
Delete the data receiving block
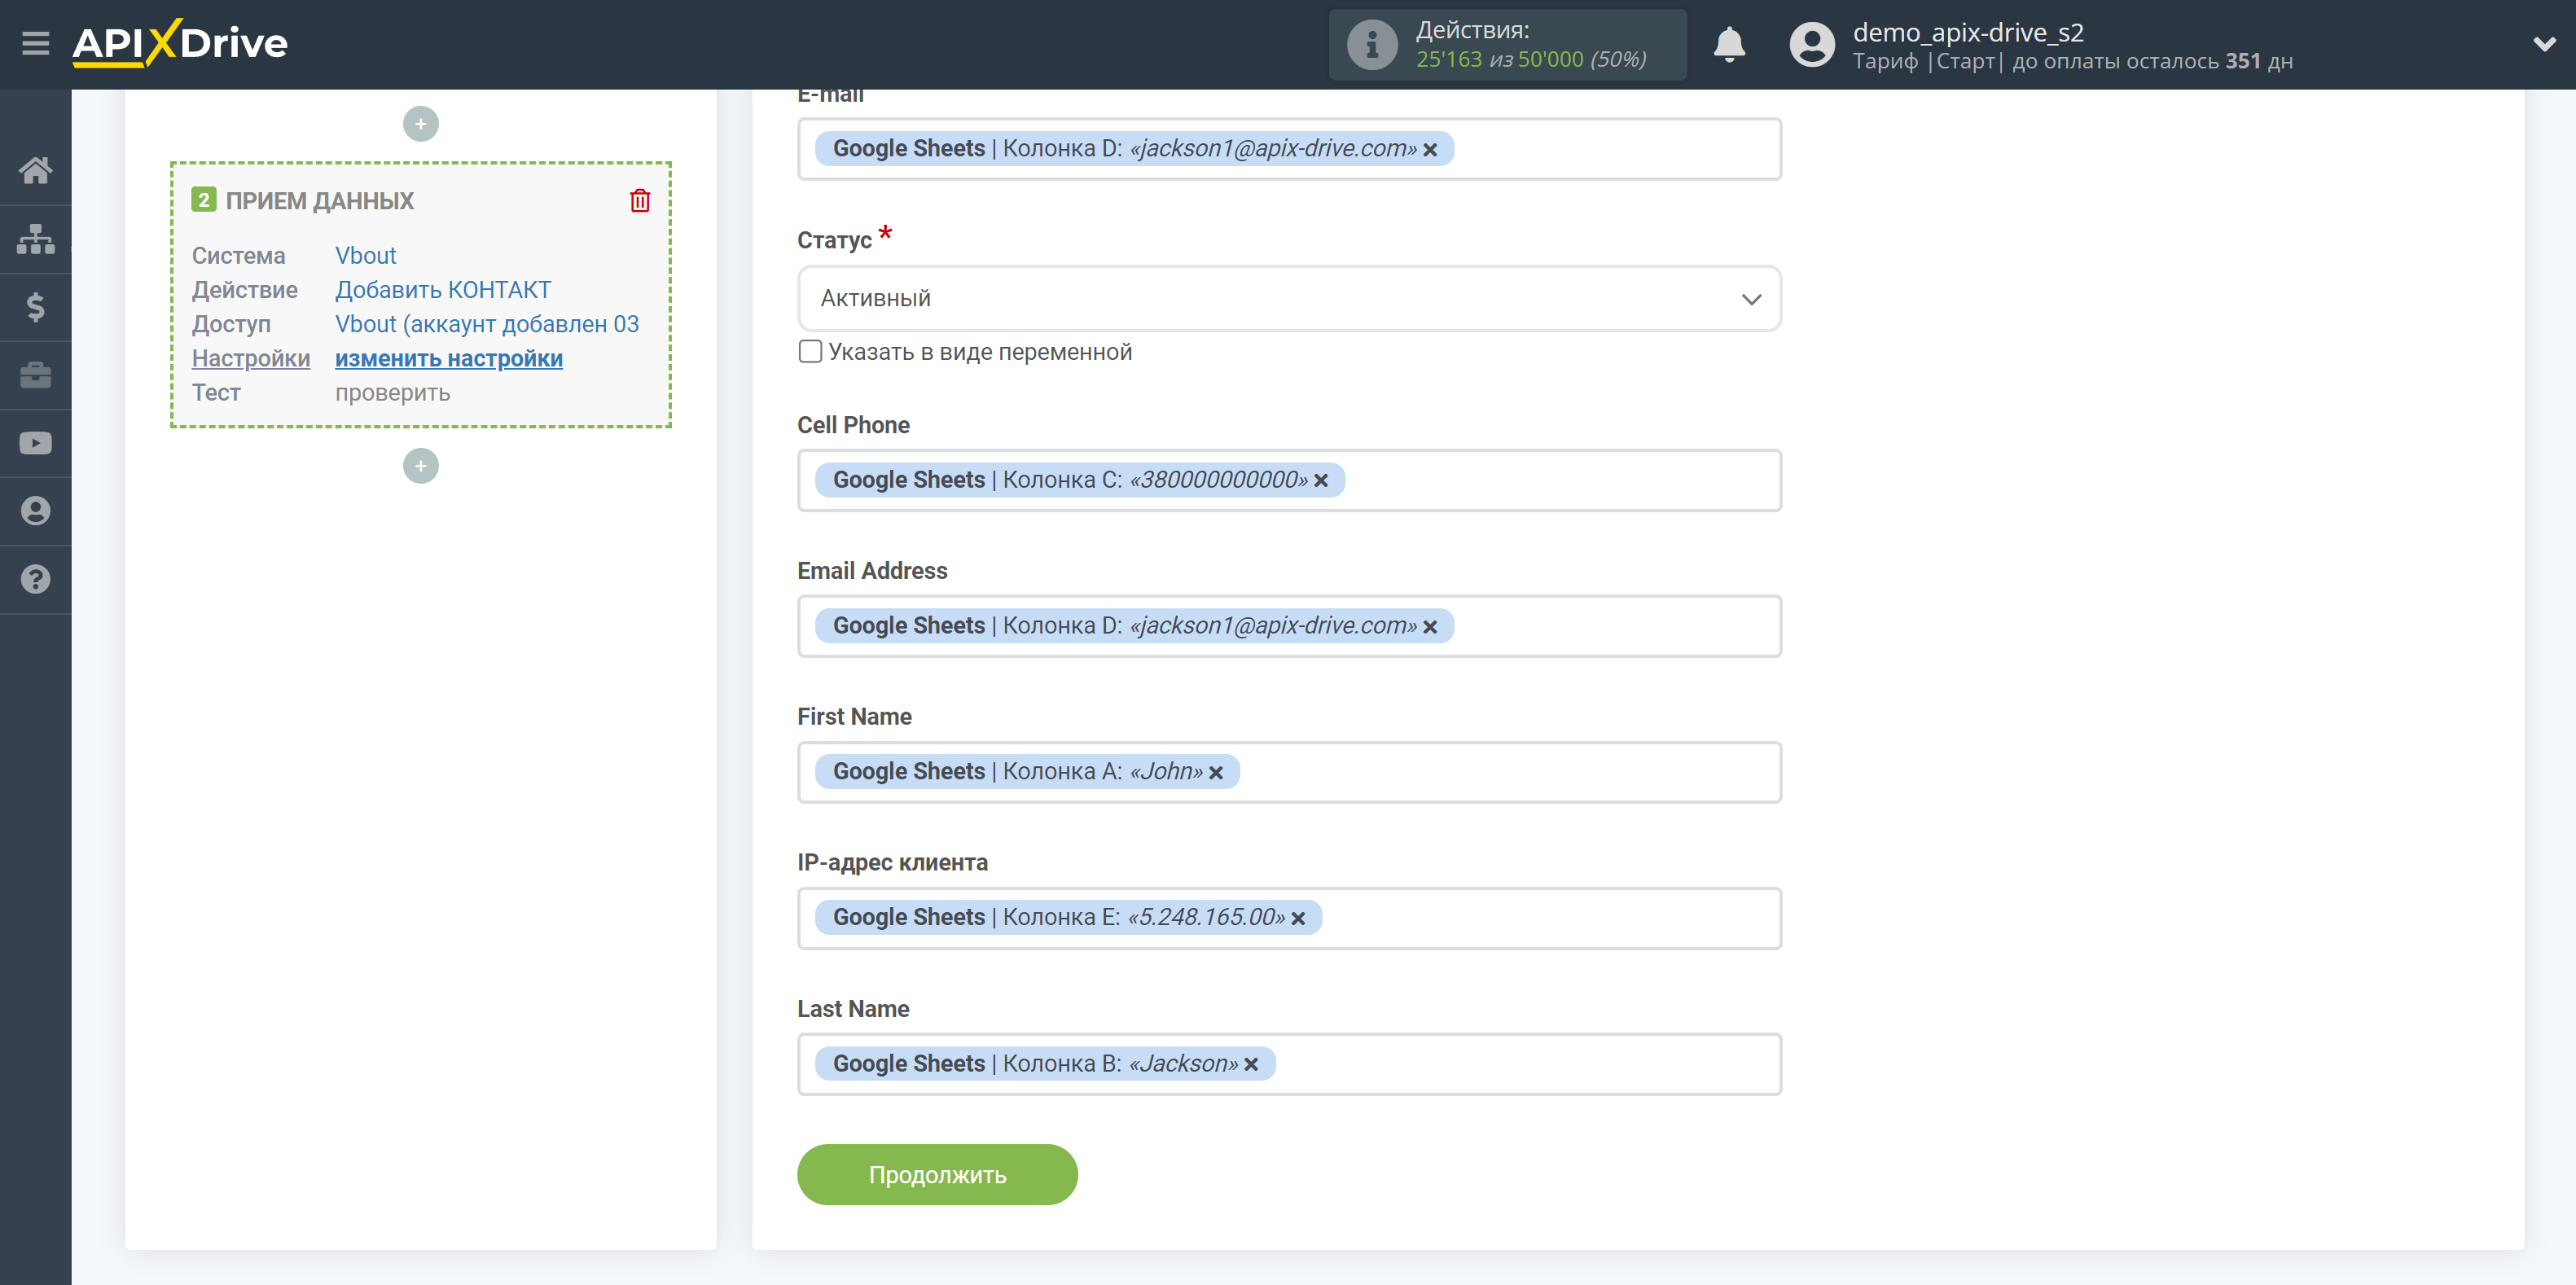pos(640,200)
